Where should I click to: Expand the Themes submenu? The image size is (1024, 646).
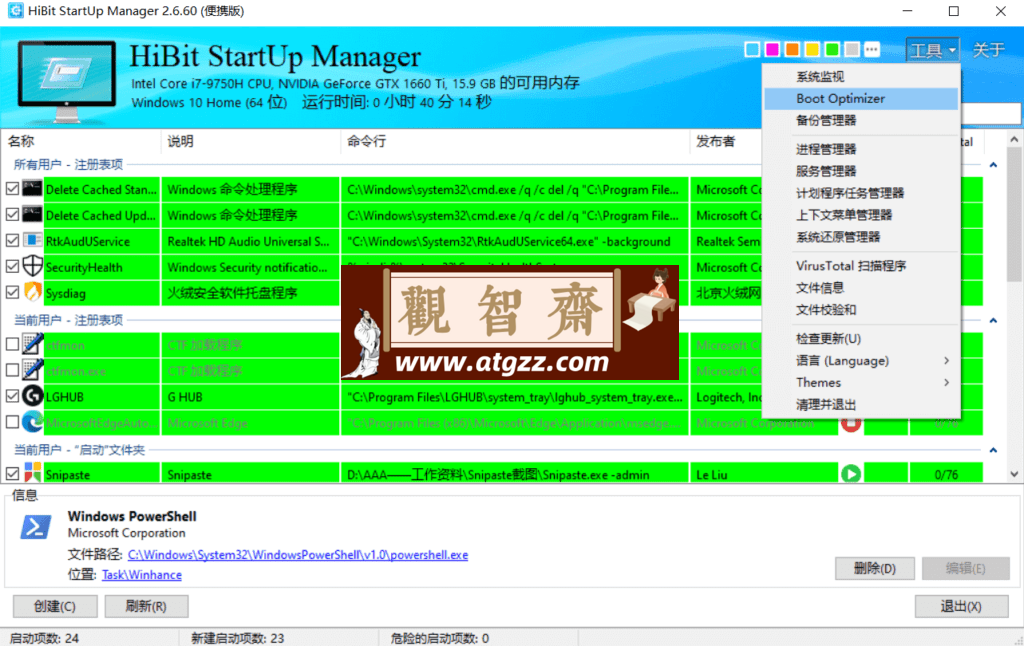click(x=861, y=383)
